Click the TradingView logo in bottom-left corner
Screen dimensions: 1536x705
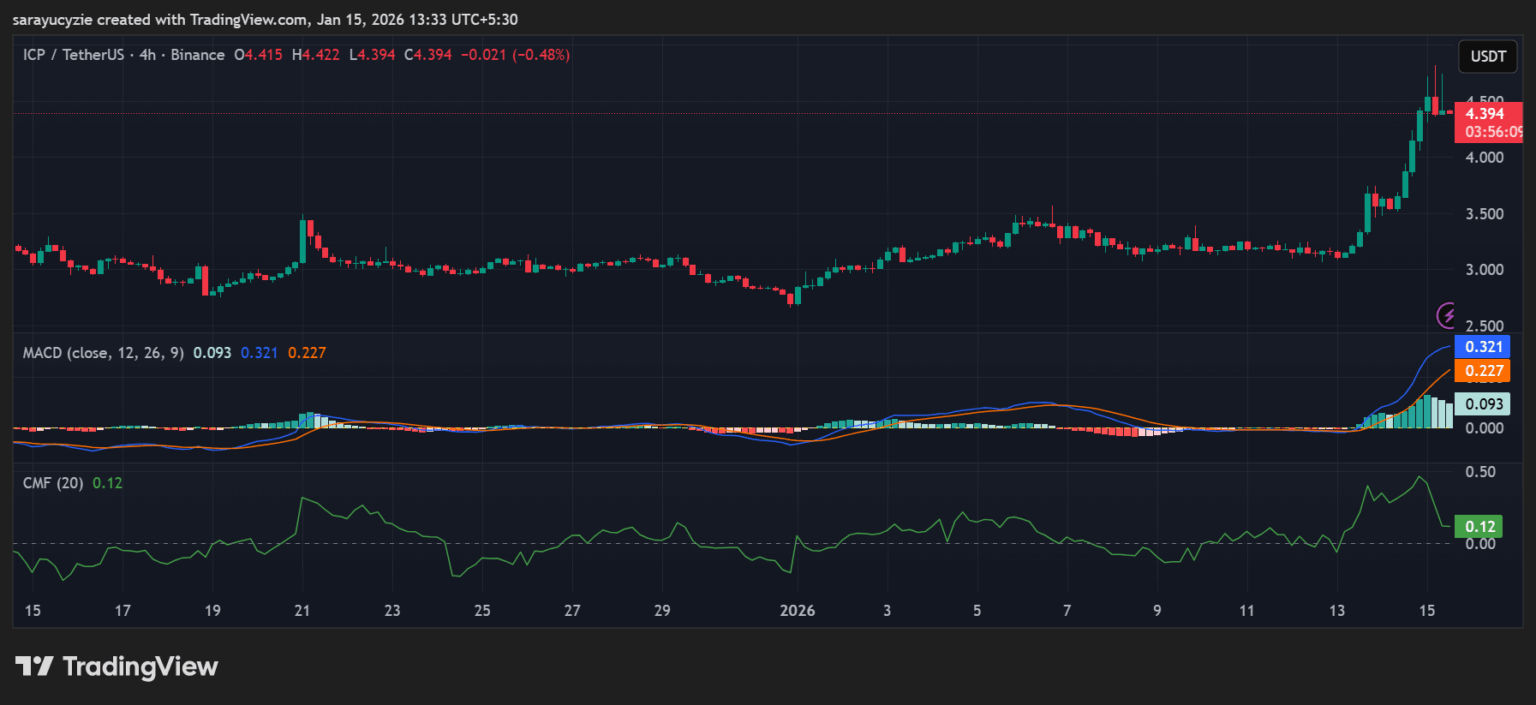coord(115,666)
